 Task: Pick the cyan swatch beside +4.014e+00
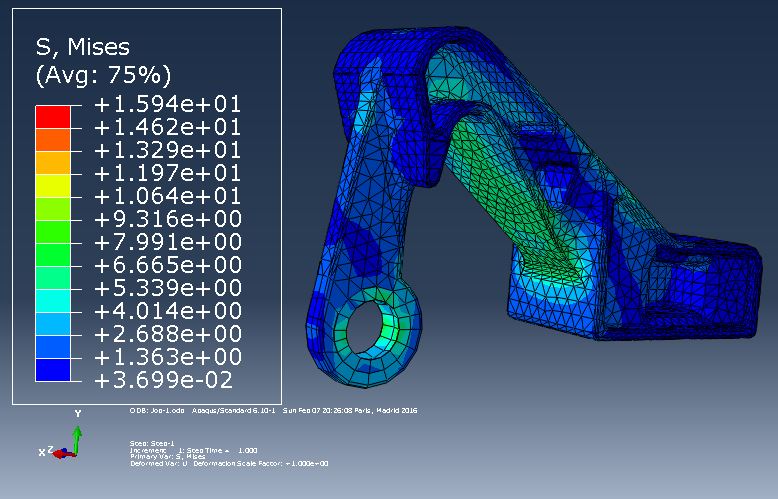53,301
